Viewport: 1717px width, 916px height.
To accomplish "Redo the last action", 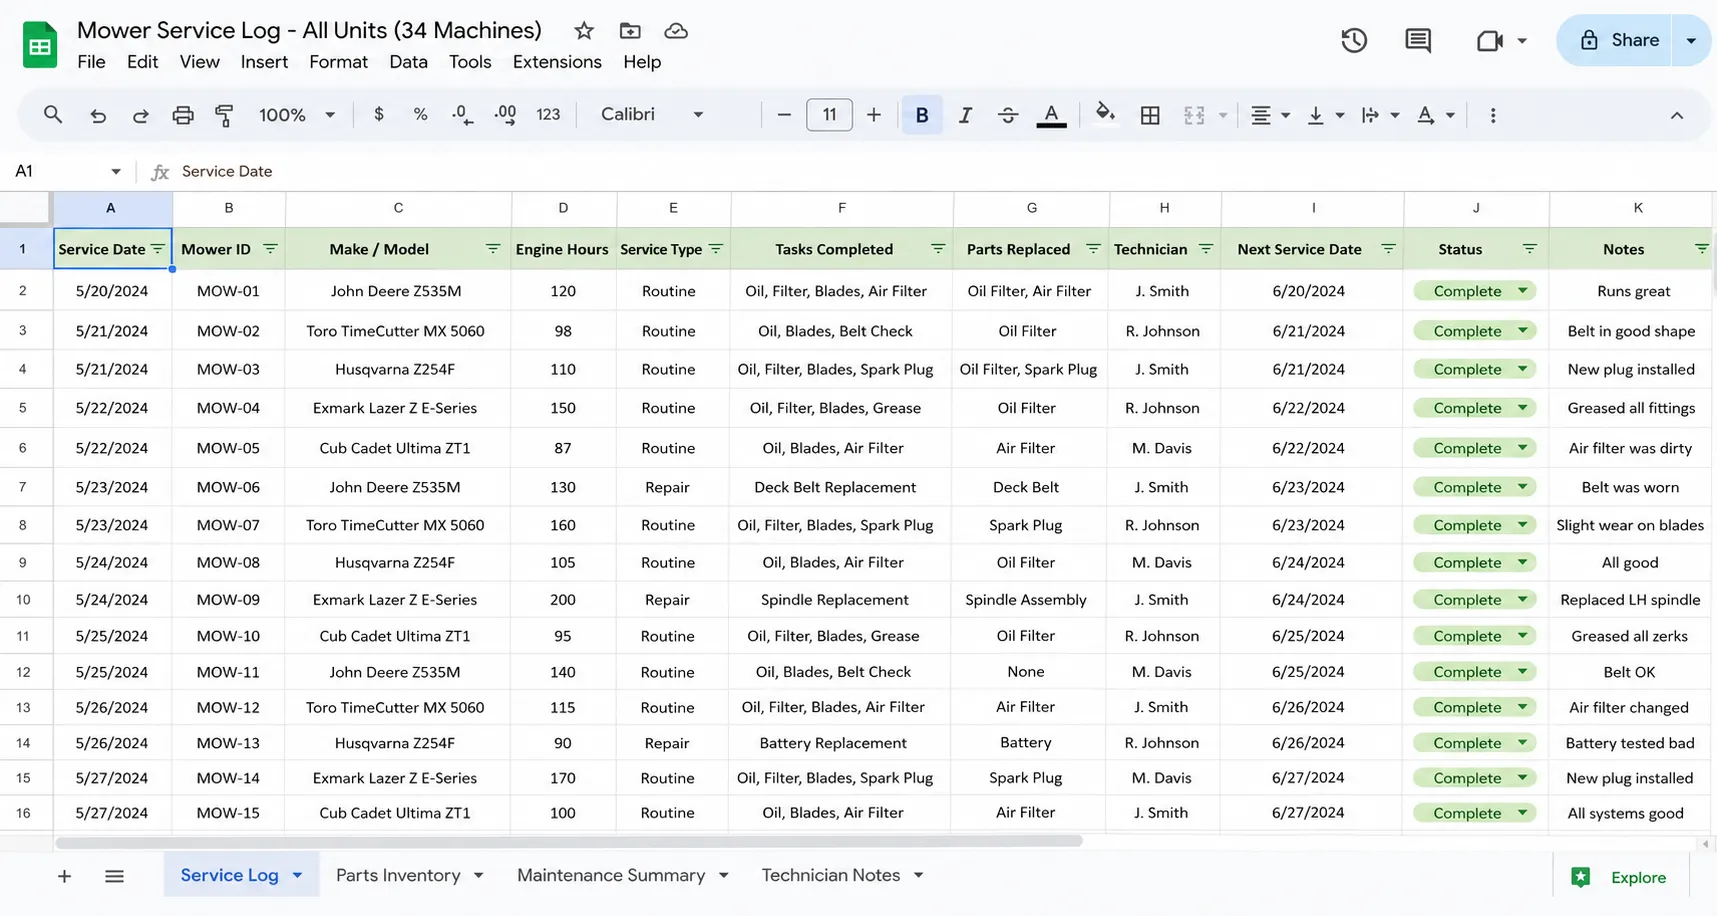I will point(140,115).
